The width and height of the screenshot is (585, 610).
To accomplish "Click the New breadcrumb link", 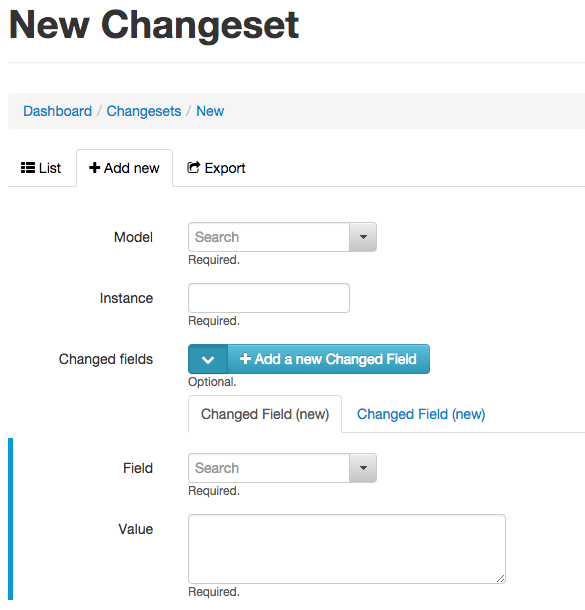I will point(210,111).
